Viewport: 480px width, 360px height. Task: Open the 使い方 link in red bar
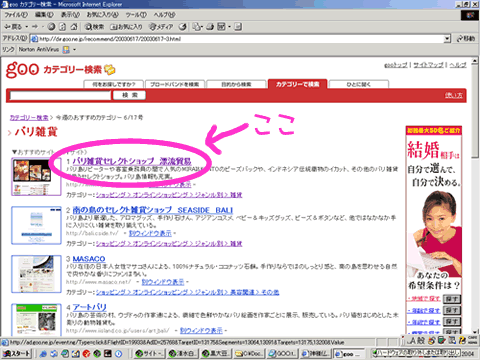coord(453,95)
